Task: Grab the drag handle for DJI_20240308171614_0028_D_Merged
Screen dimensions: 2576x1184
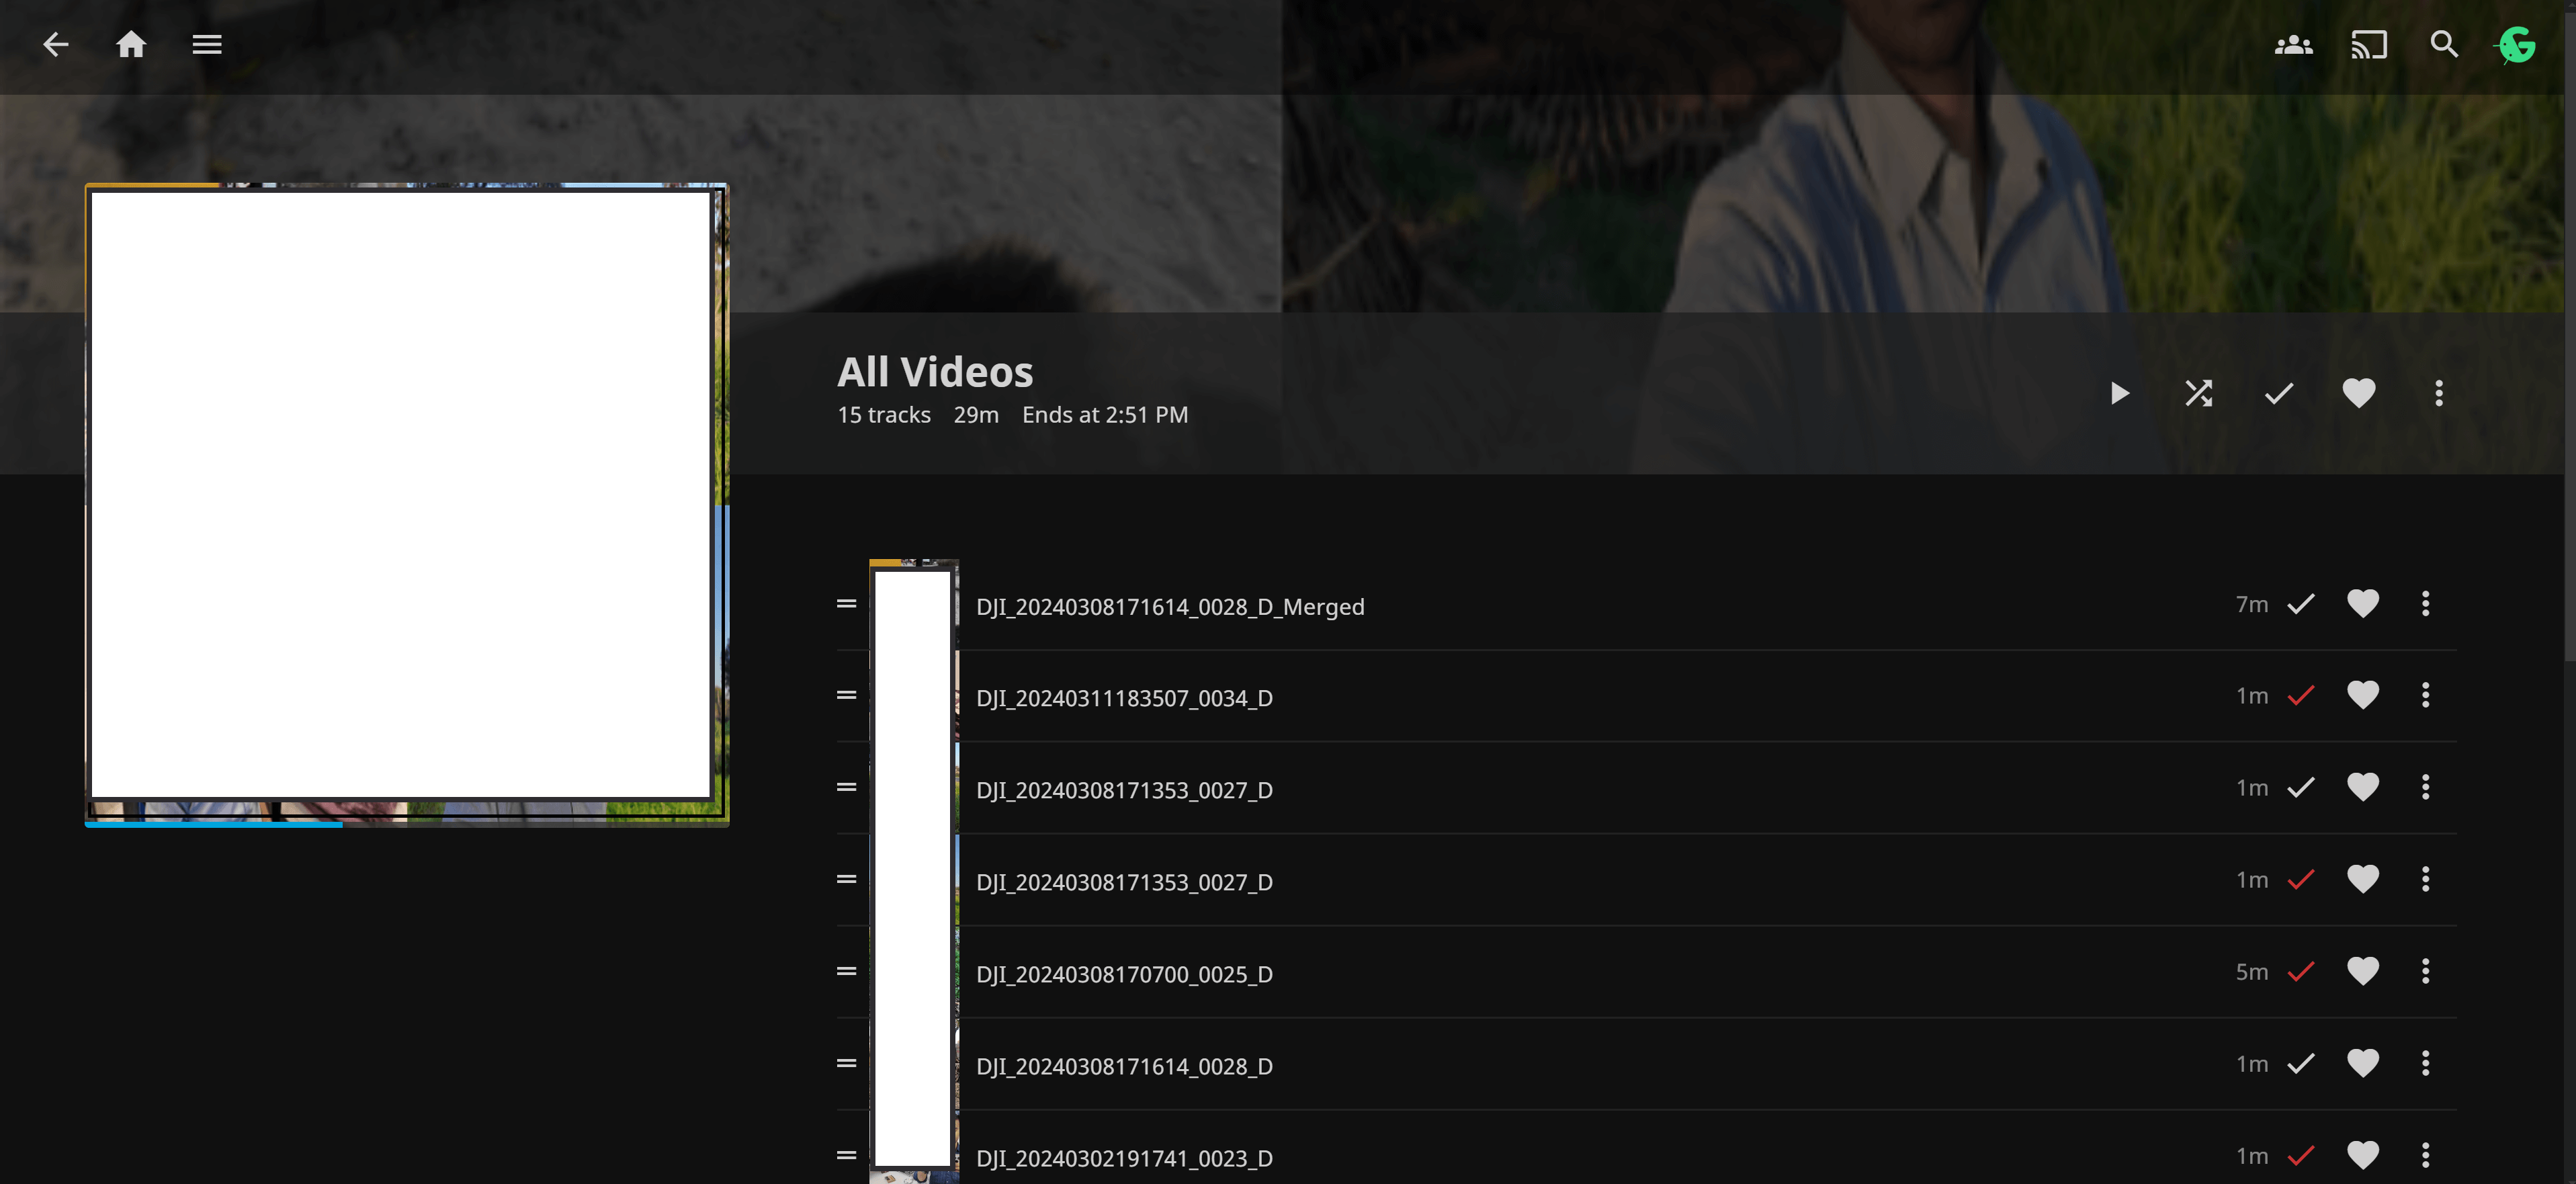Action: 846,603
